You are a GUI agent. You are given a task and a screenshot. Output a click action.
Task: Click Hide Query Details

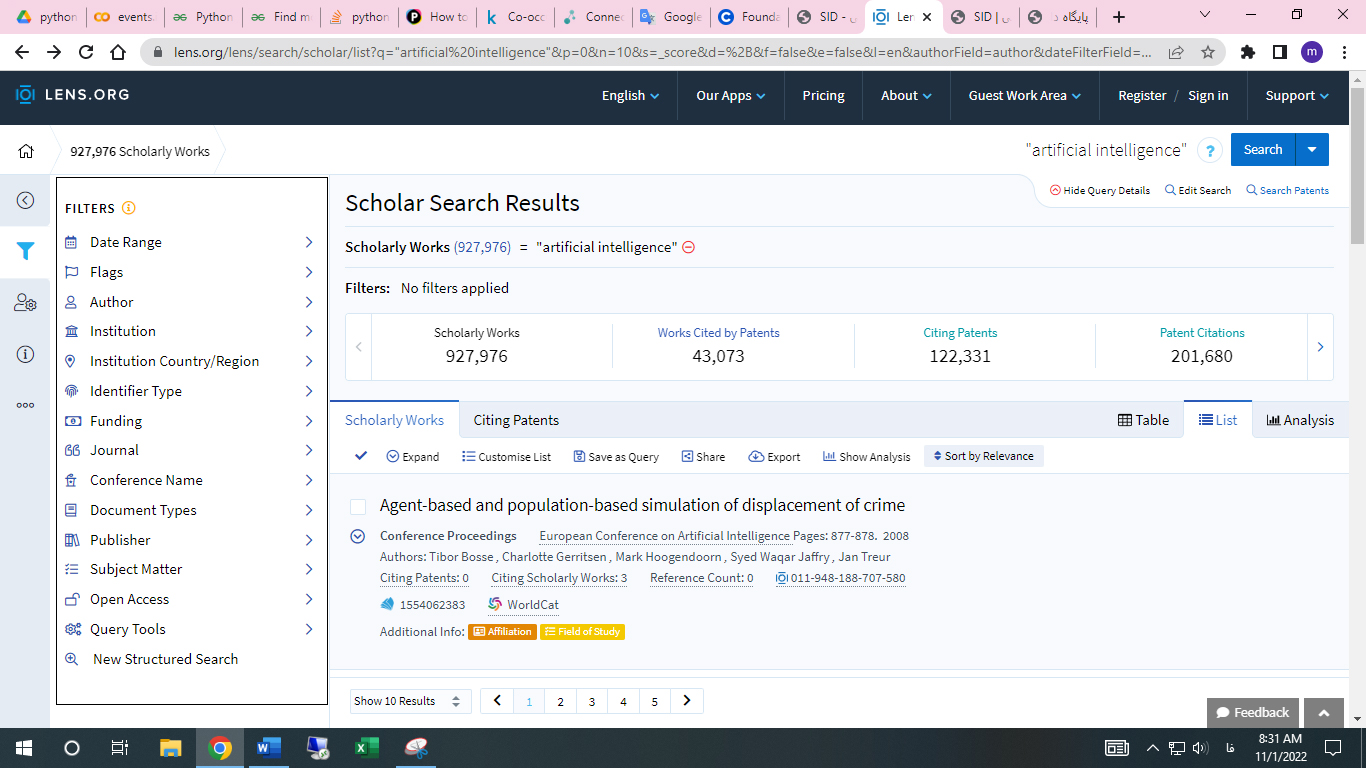tap(1100, 190)
